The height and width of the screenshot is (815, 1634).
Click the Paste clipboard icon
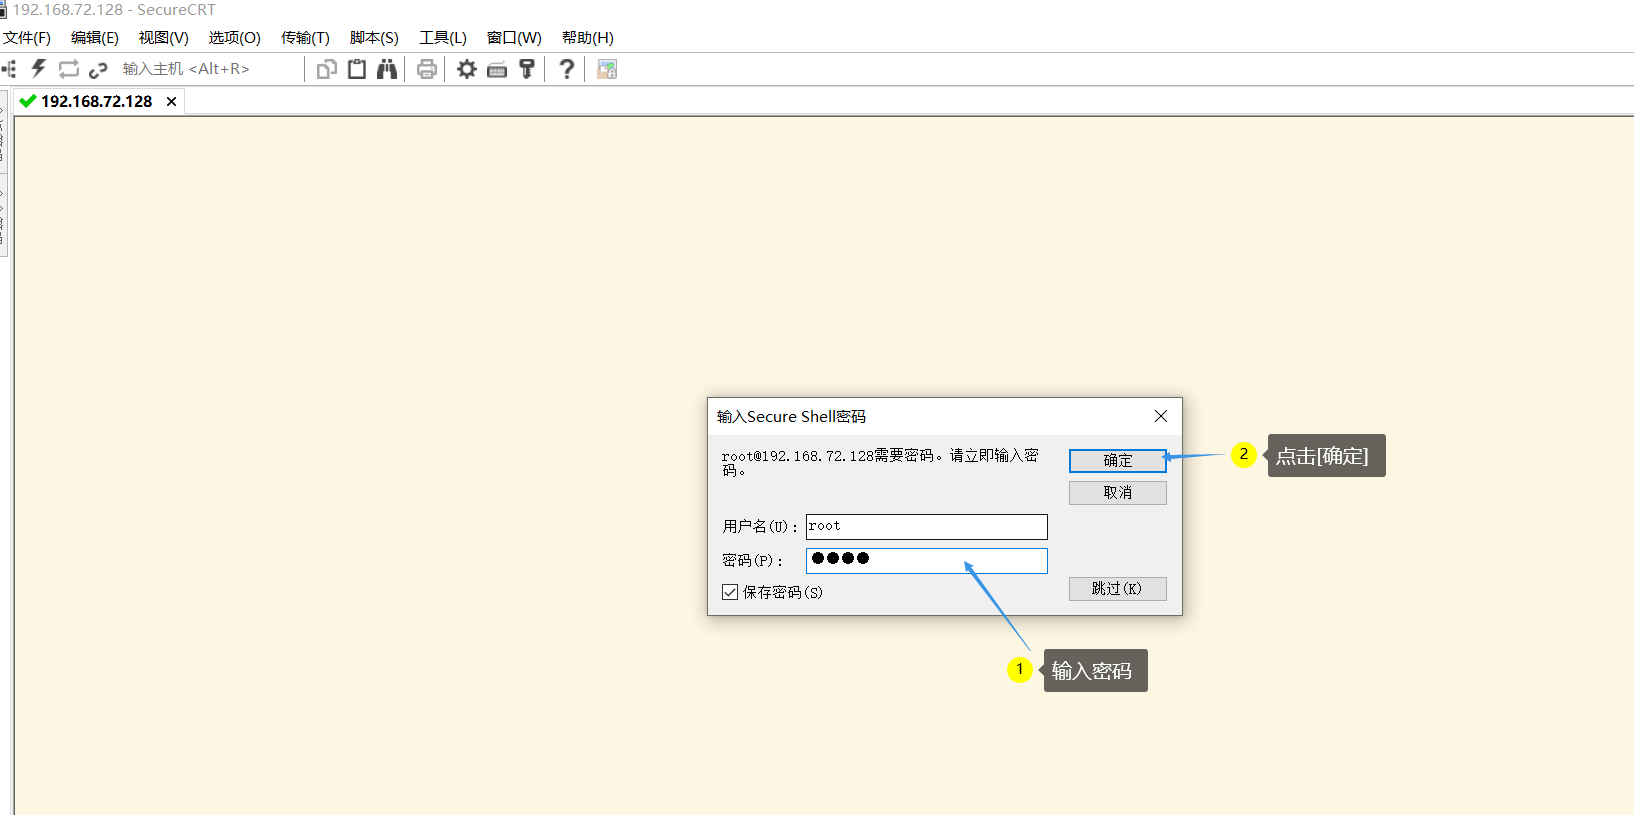point(357,69)
